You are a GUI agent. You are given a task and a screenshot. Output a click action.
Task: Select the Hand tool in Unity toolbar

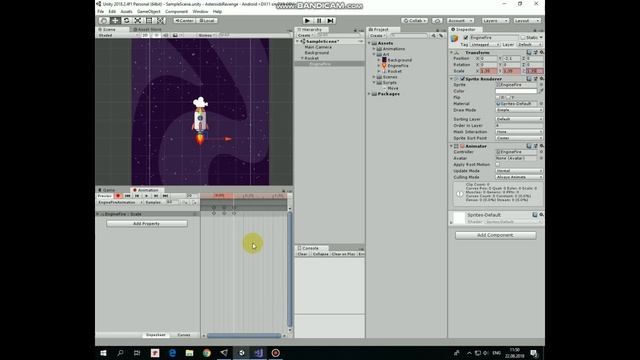click(x=104, y=20)
